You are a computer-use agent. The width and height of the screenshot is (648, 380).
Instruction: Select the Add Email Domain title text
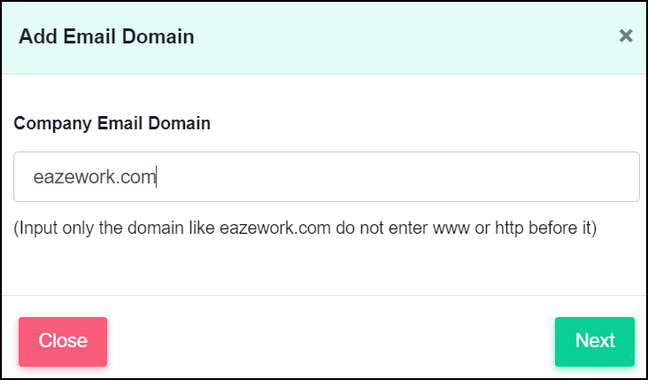pyautogui.click(x=106, y=36)
